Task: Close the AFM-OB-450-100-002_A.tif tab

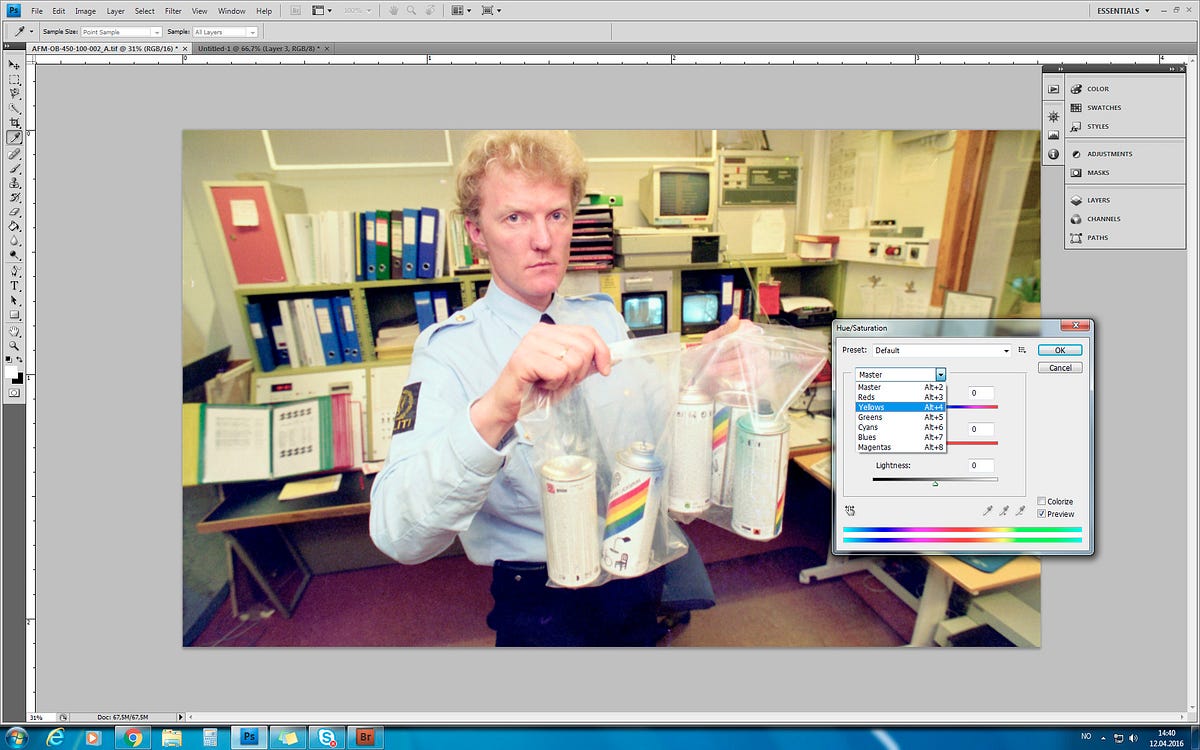Action: tap(183, 48)
